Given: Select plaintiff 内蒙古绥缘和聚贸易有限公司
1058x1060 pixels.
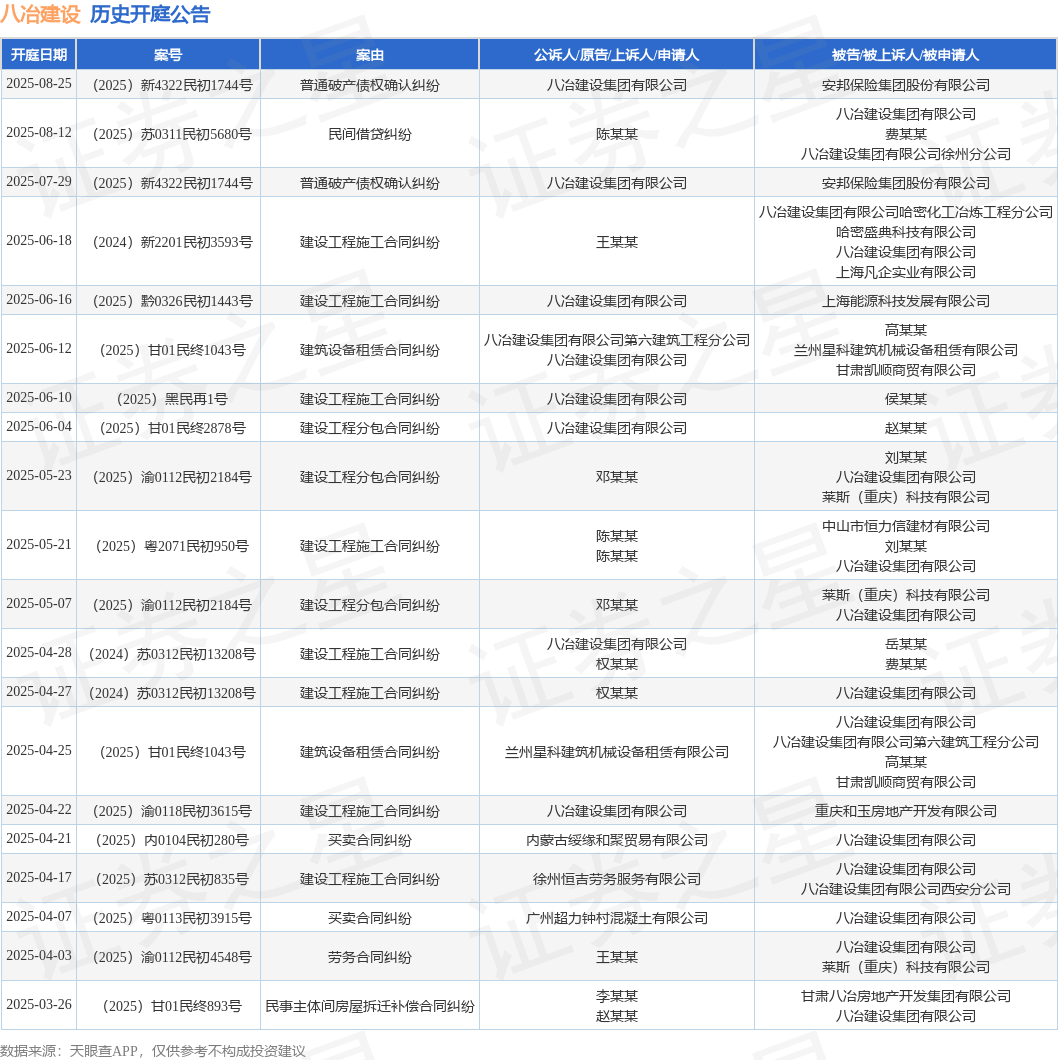Looking at the screenshot, I should [x=617, y=840].
